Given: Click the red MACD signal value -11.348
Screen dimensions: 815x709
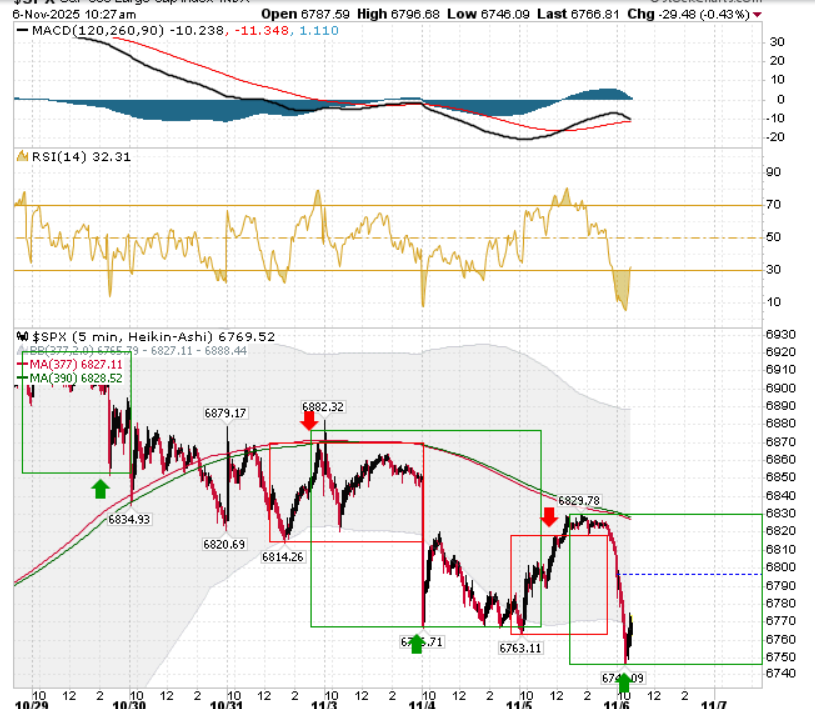Looking at the screenshot, I should (x=261, y=31).
